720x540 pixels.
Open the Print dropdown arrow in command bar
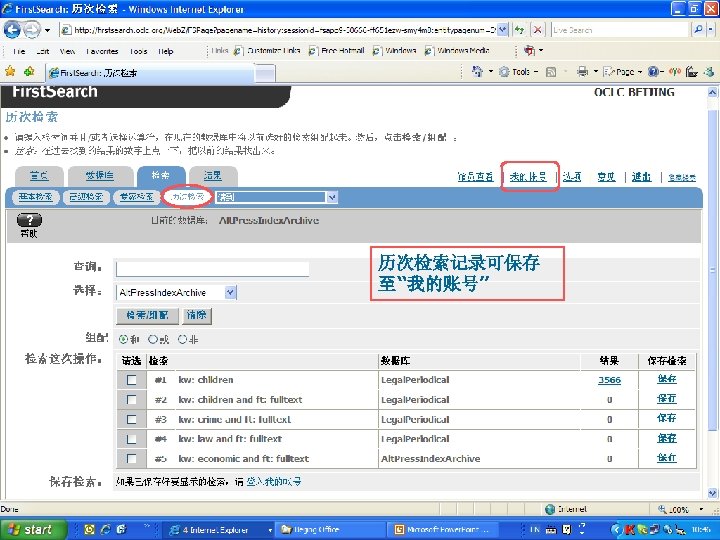click(x=596, y=72)
